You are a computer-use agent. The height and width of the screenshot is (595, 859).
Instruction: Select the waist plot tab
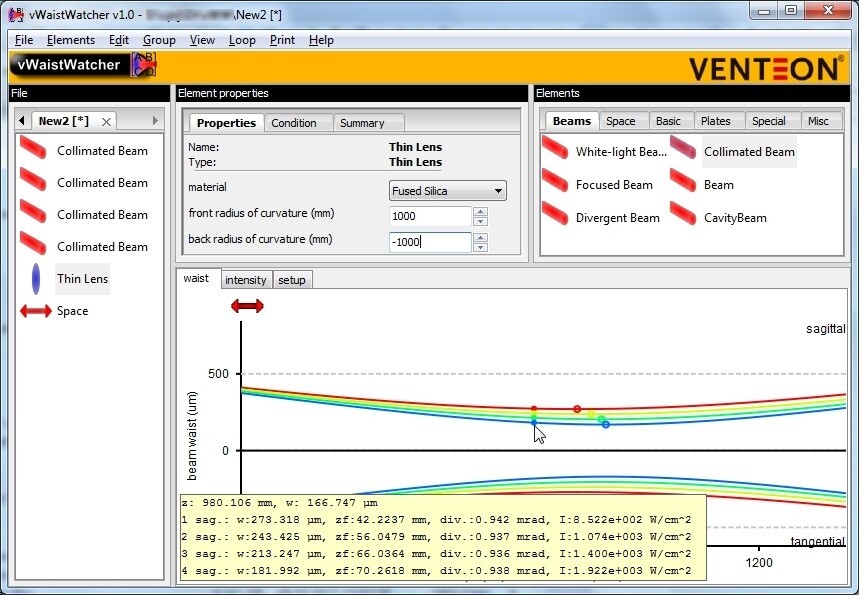(x=196, y=278)
